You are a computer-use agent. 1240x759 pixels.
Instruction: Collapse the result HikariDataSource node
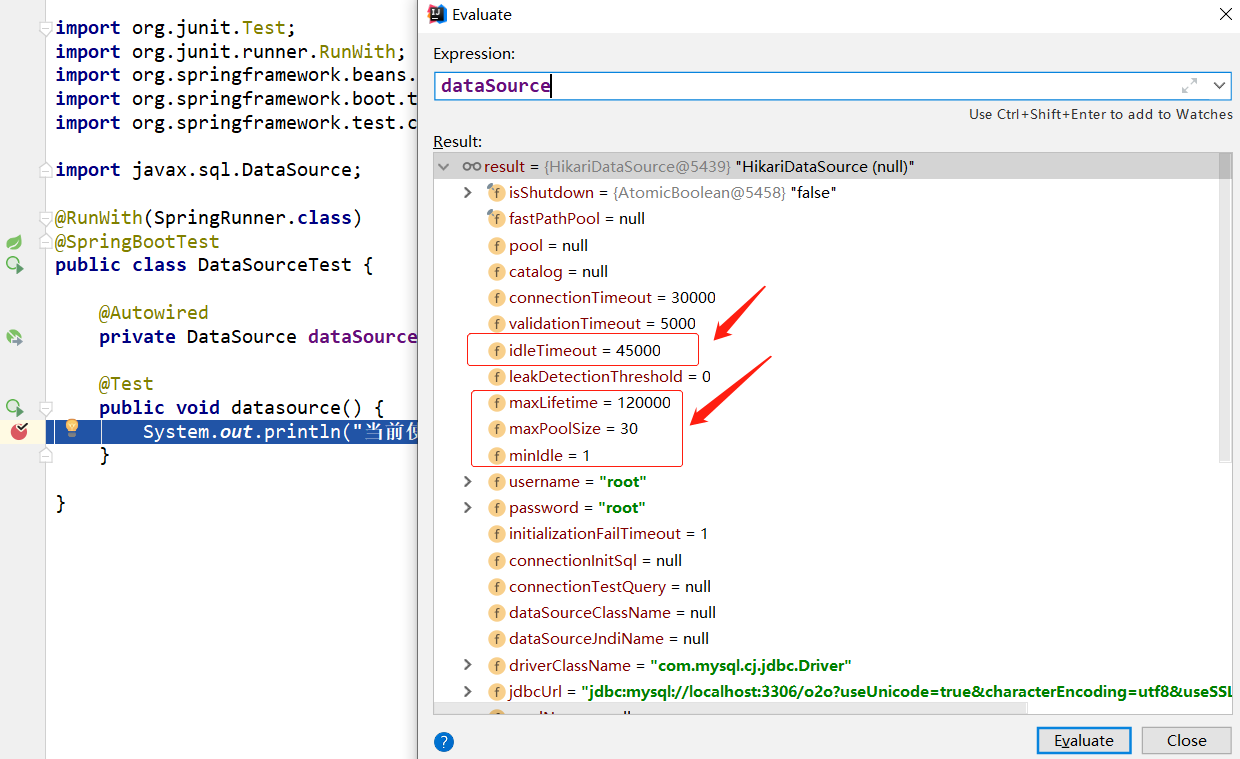444,166
